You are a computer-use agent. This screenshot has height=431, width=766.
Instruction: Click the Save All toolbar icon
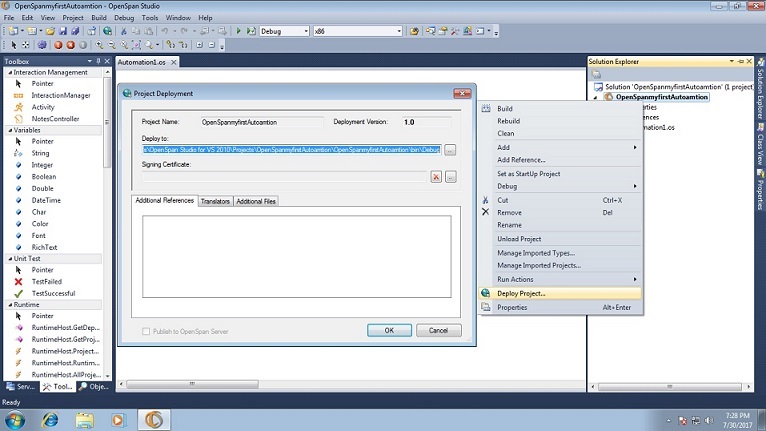(x=75, y=31)
